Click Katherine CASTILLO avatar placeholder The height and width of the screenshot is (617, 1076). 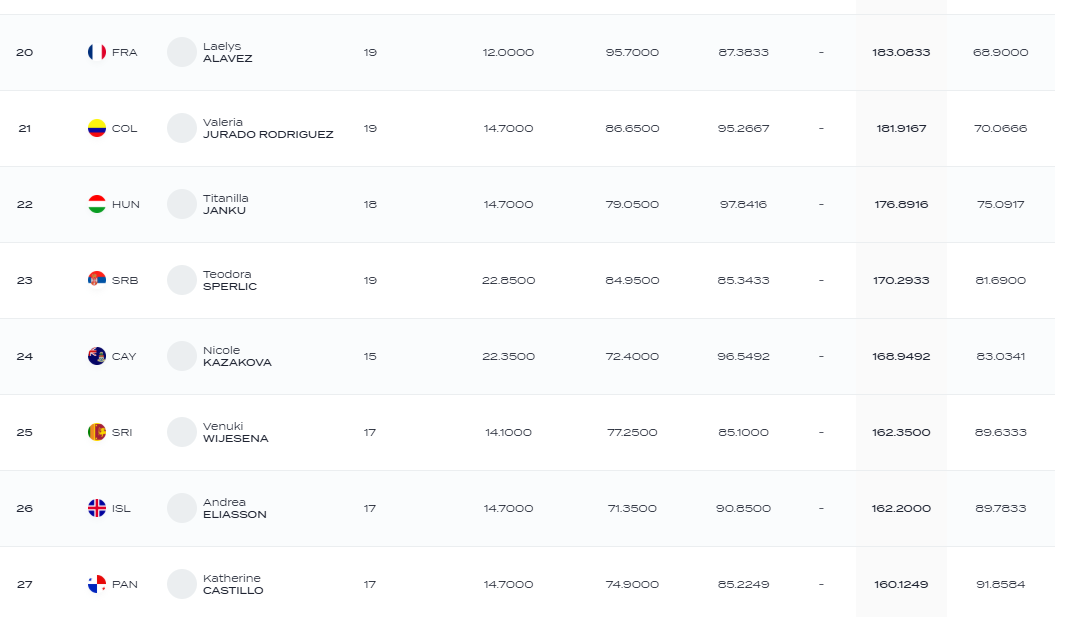click(x=182, y=584)
